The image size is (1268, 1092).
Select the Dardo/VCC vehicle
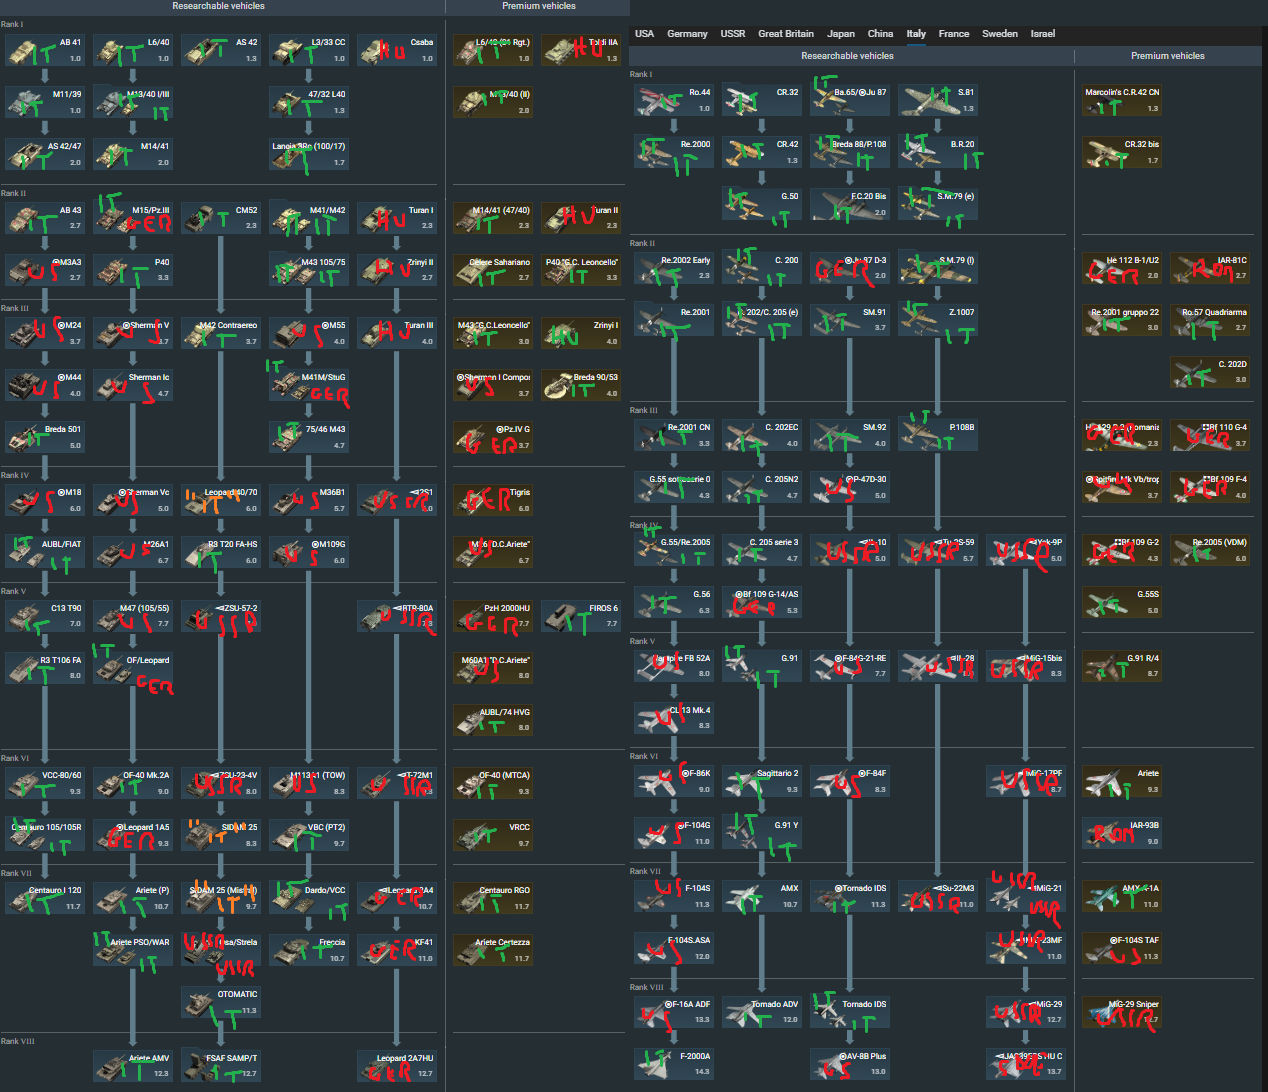pyautogui.click(x=309, y=898)
